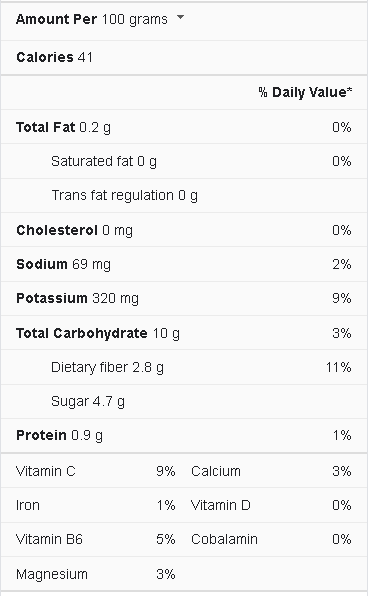Select the 100 grams amount text
The image size is (370, 596).
click(x=135, y=19)
